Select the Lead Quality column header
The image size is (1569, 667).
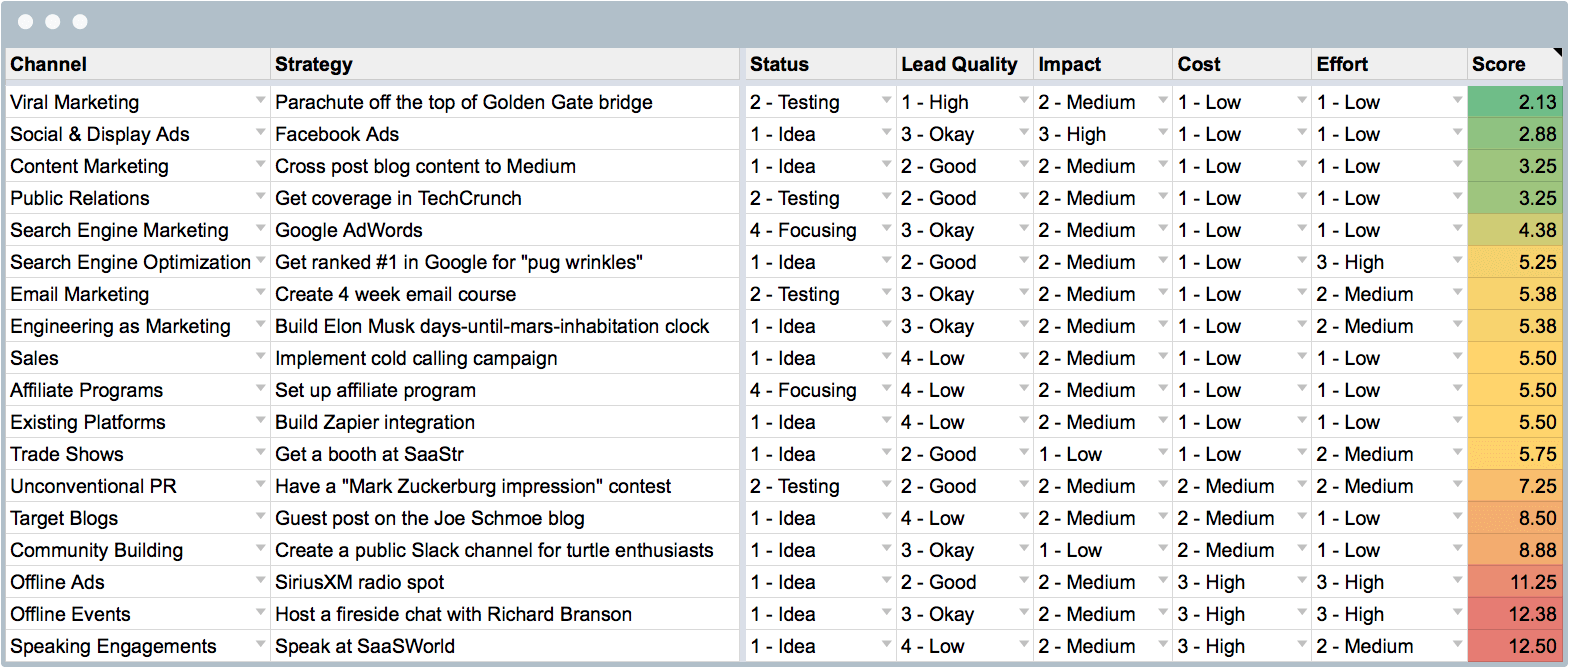(964, 64)
